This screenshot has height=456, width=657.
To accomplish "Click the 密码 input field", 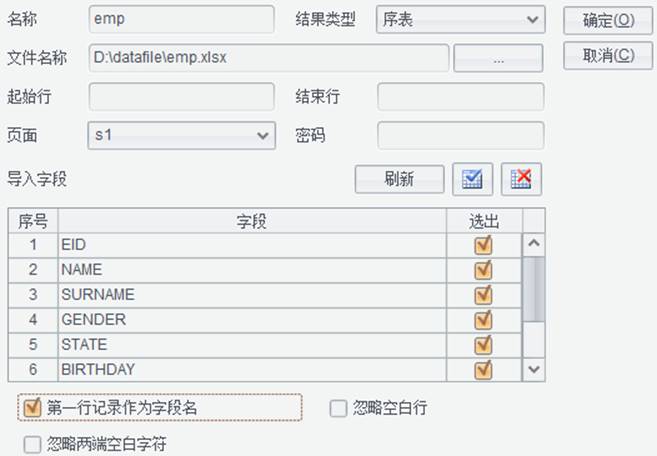I will click(460, 135).
